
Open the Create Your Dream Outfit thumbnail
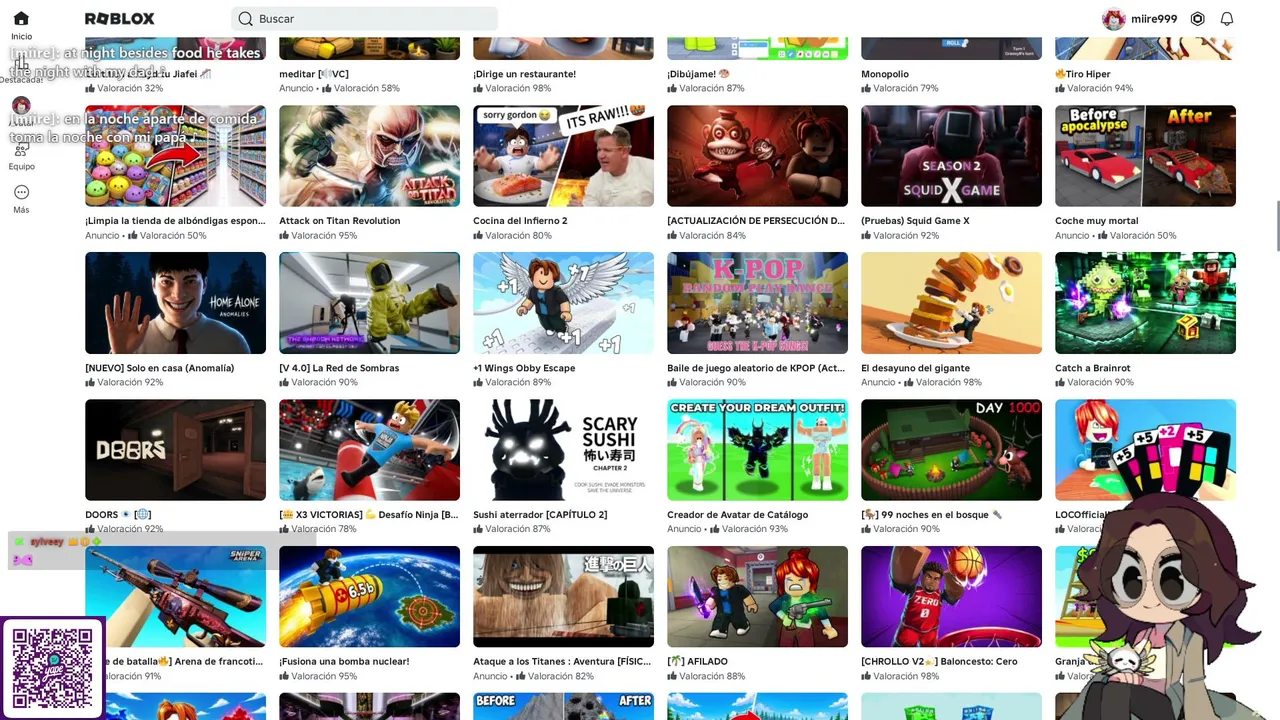pyautogui.click(x=757, y=450)
